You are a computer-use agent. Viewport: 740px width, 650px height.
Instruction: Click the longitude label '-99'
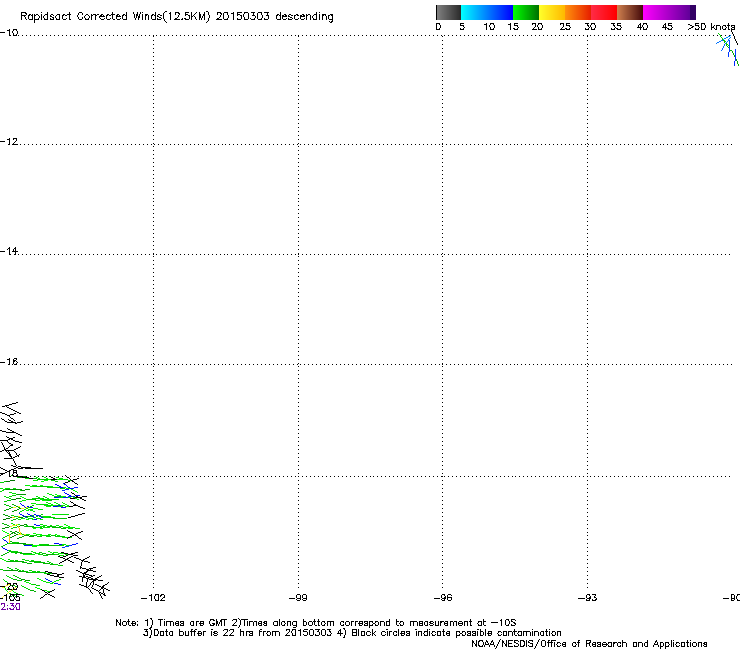(298, 598)
